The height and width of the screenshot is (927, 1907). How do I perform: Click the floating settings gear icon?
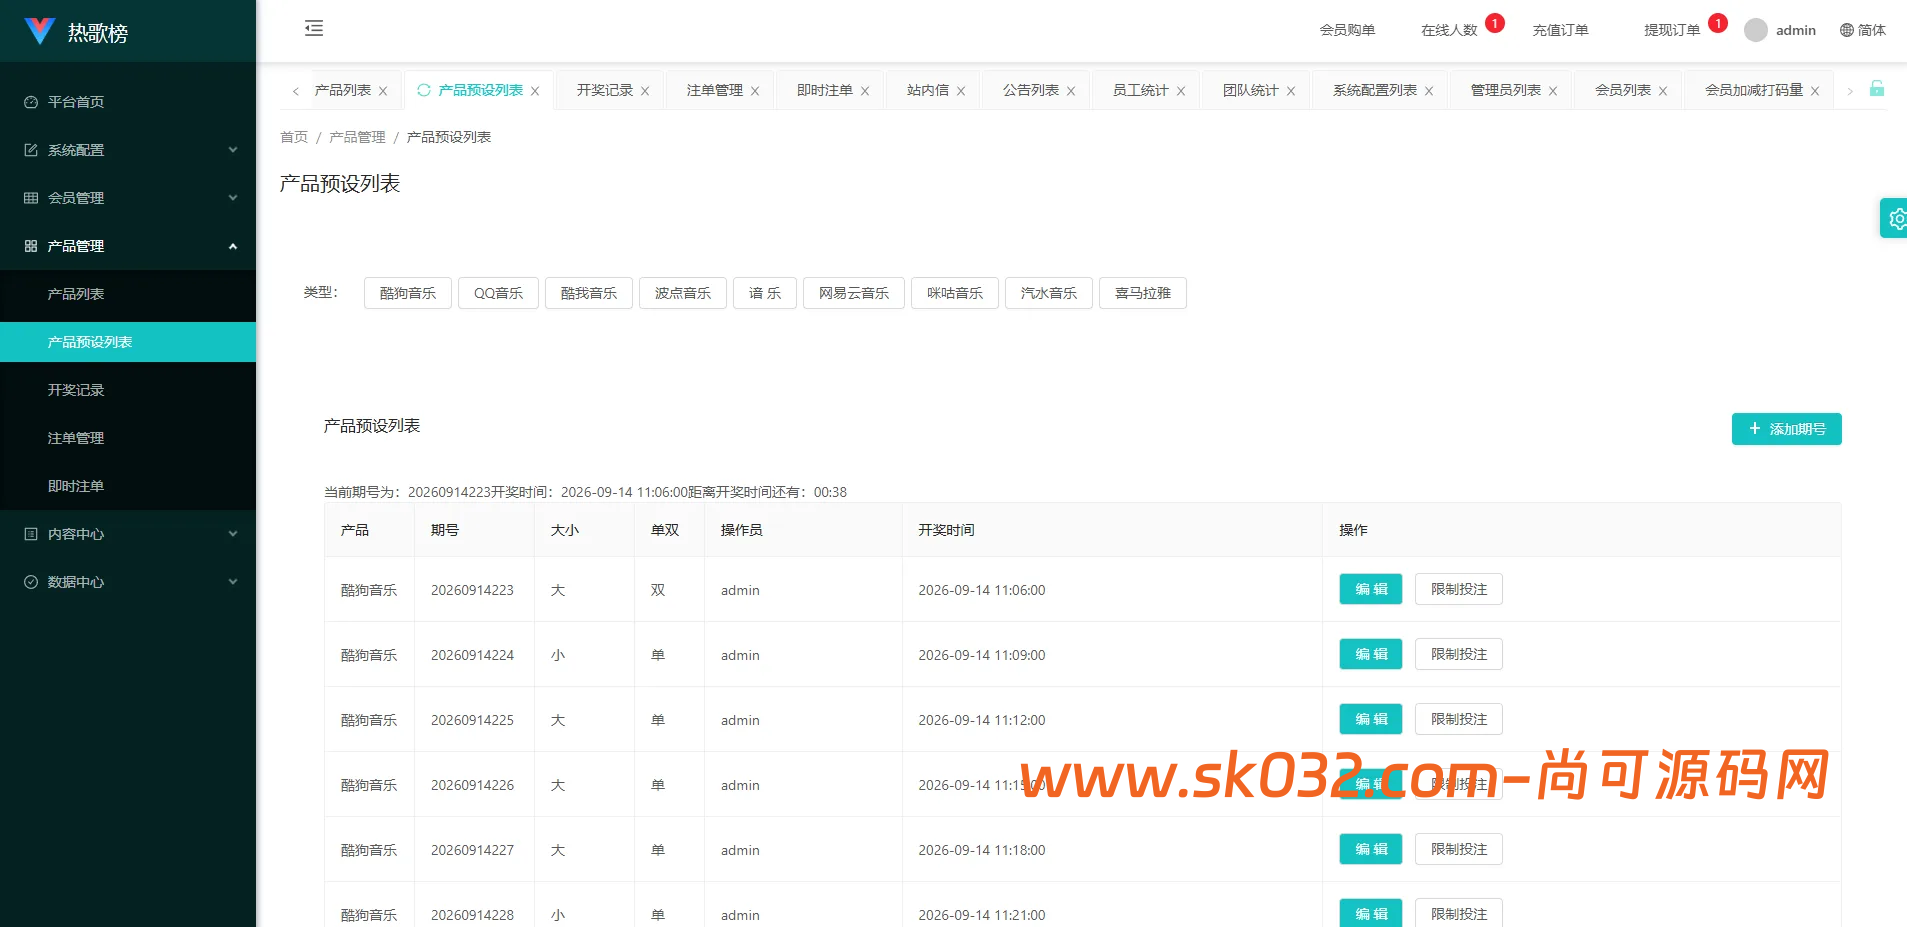pyautogui.click(x=1896, y=218)
